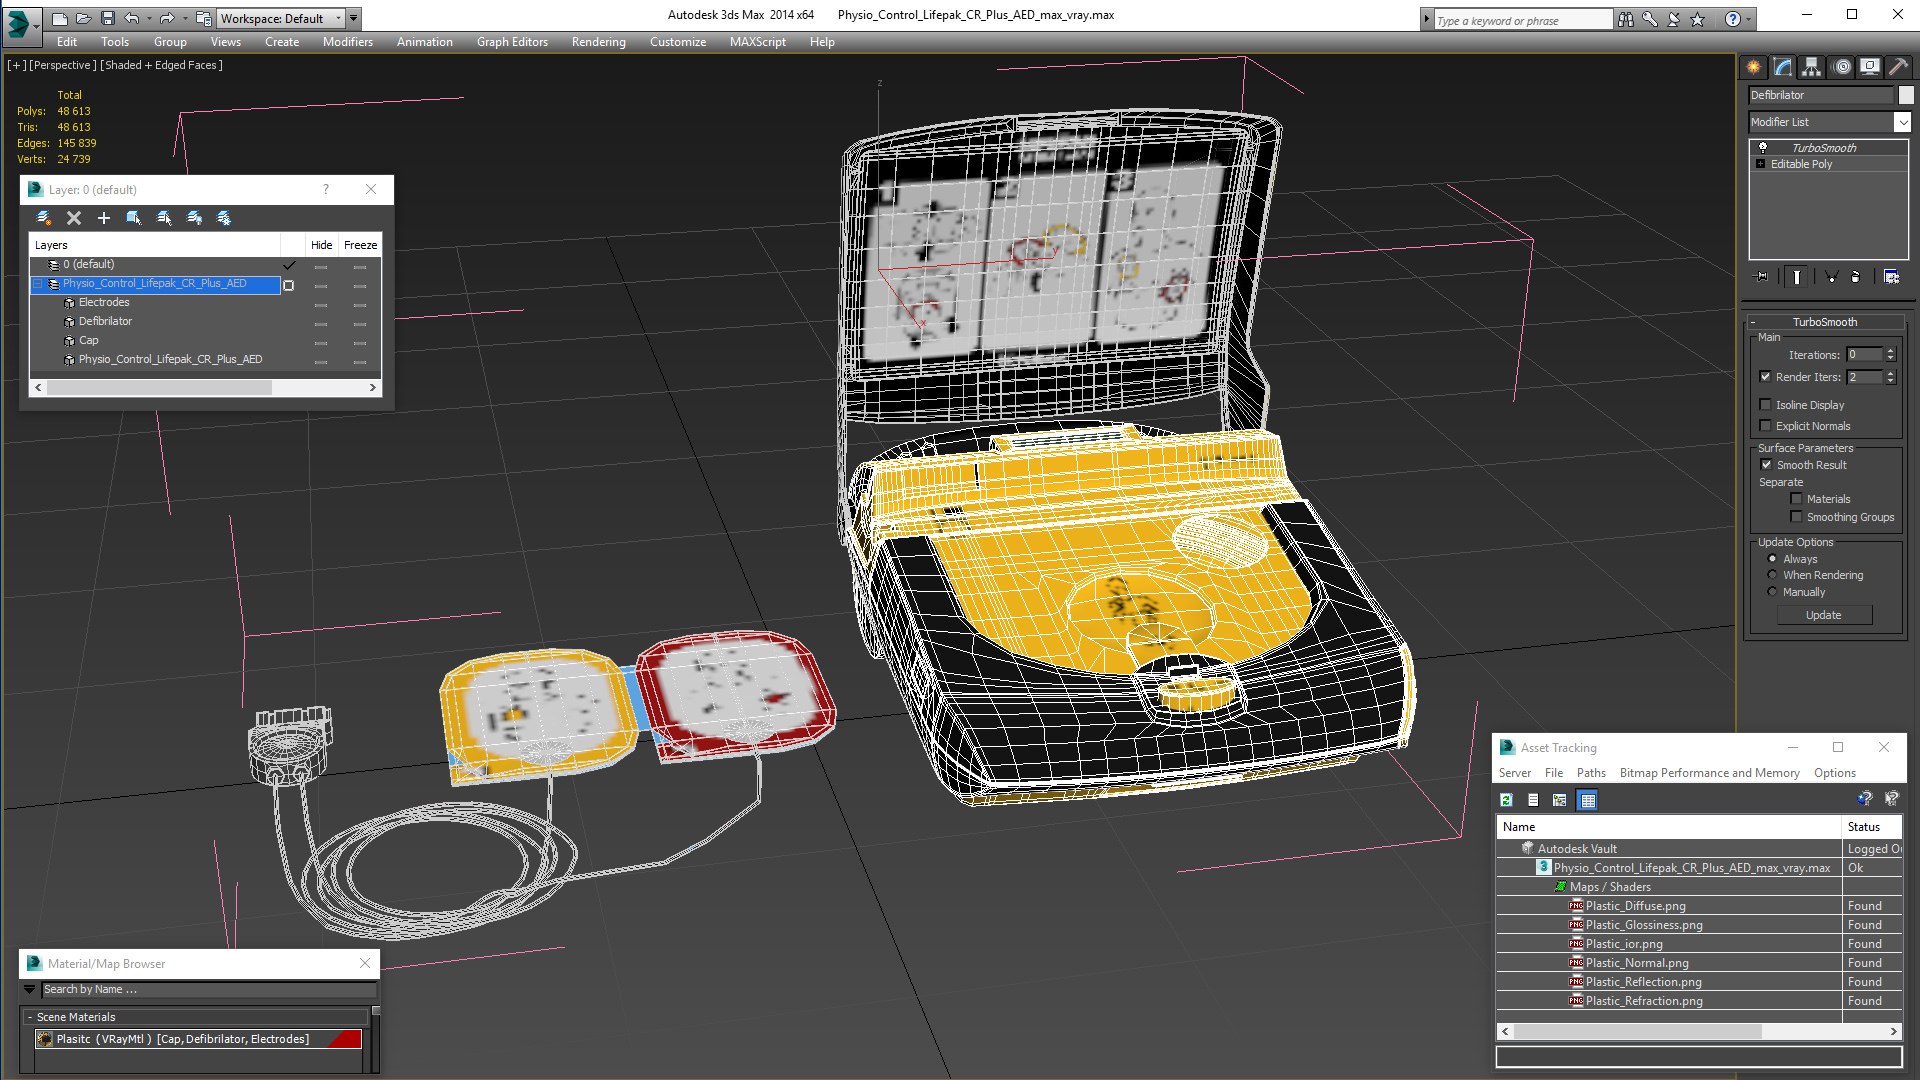The image size is (1920, 1080).
Task: Enable Separate by Materials checkbox
Action: coord(1796,499)
